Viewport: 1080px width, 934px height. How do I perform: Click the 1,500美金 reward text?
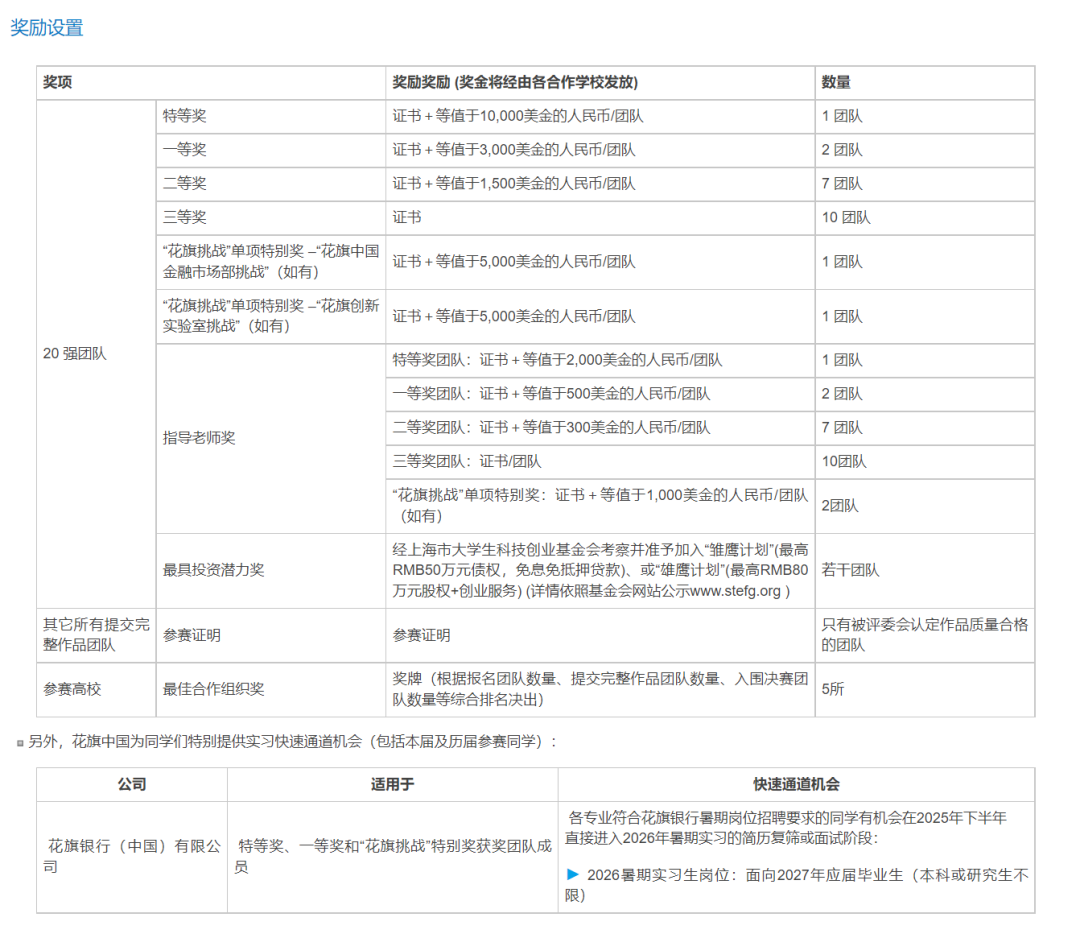512,183
